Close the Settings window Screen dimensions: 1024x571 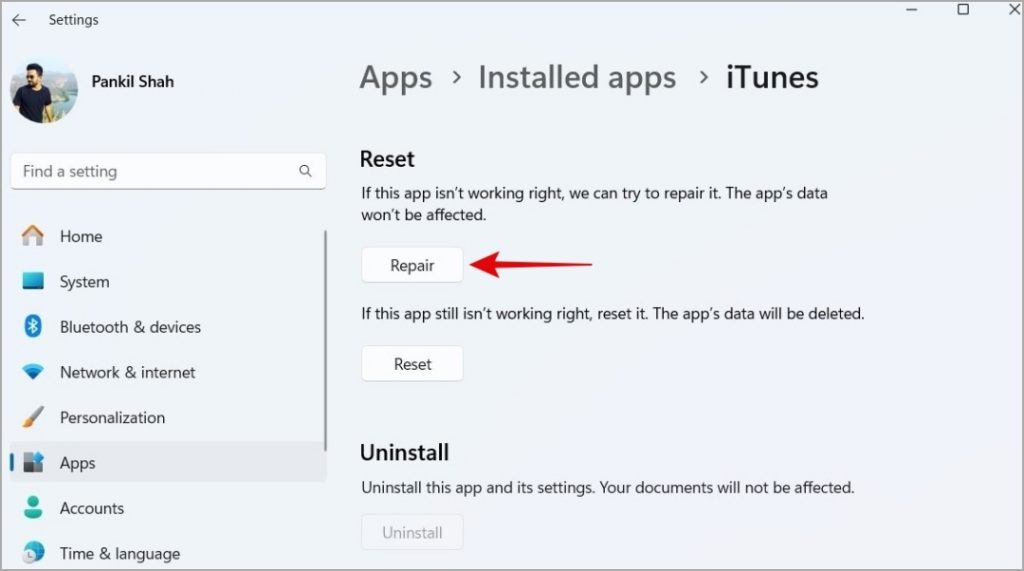(1015, 9)
